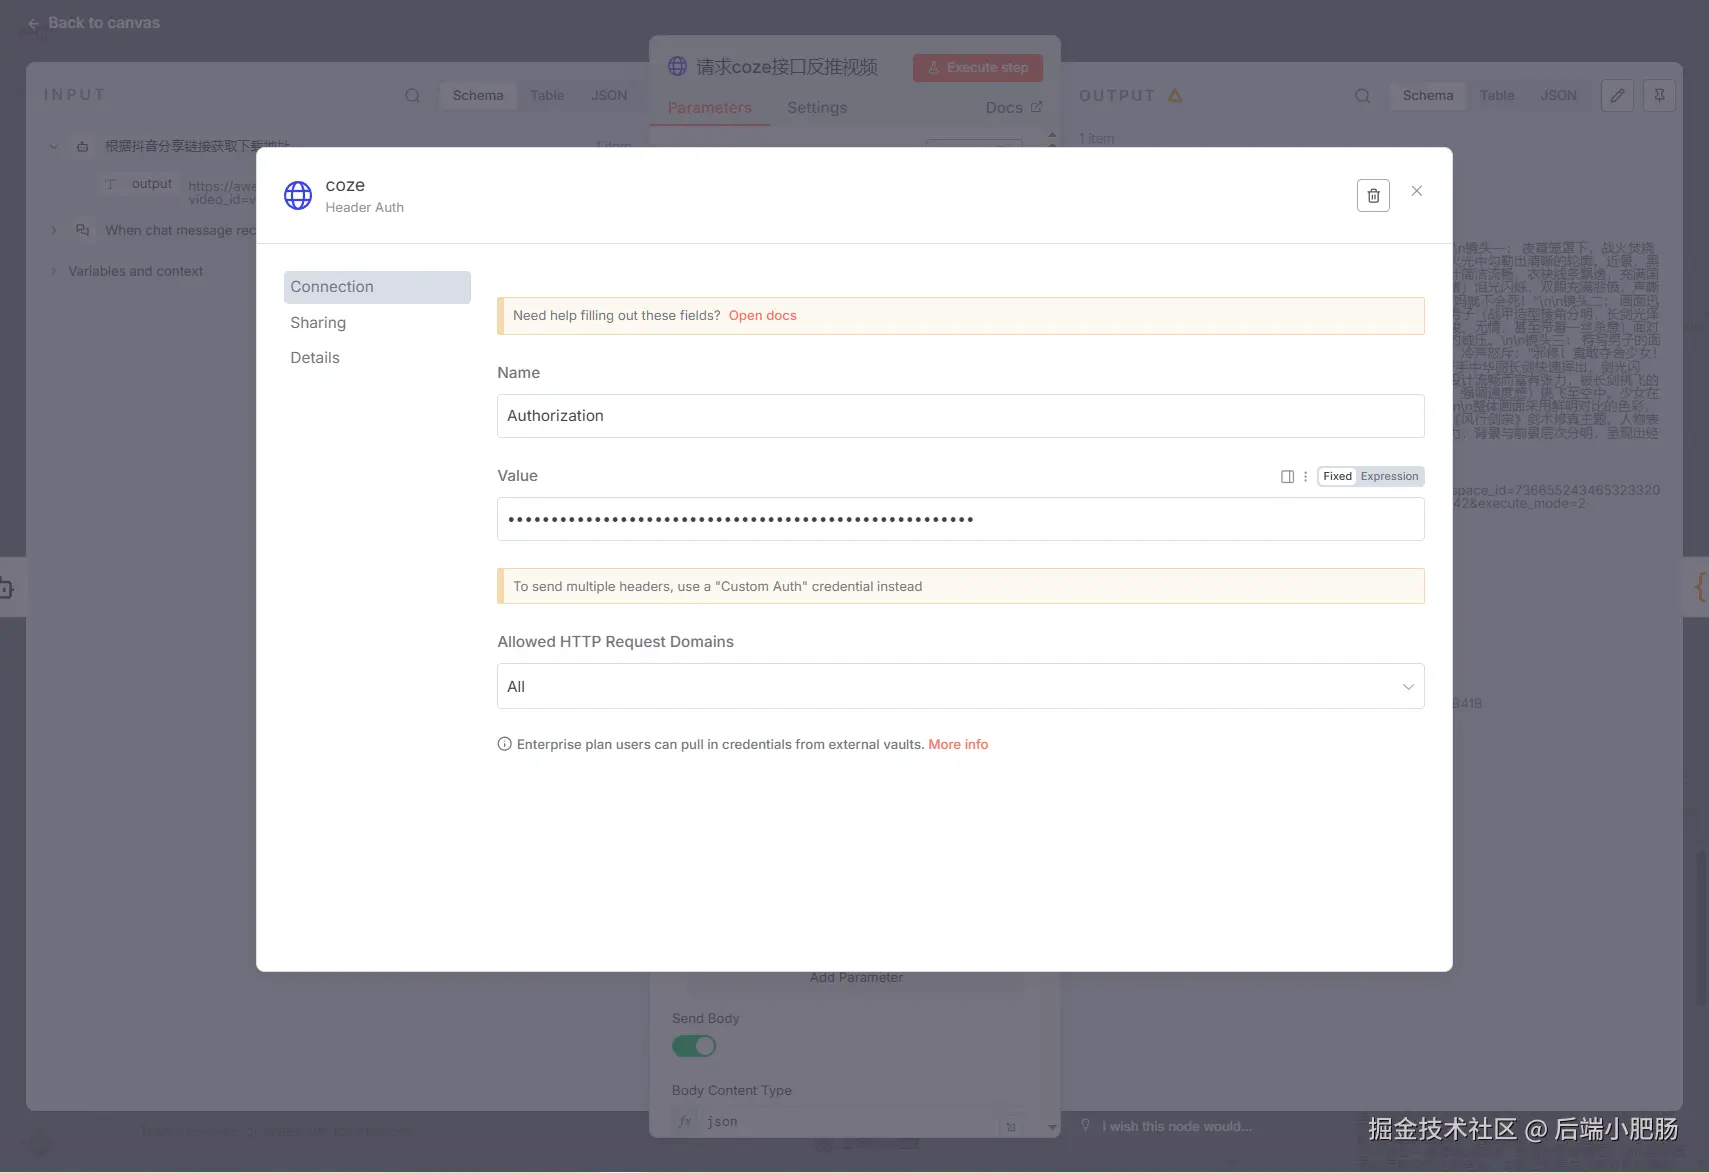Click the globe icon in the coze header
1709x1173 pixels.
(x=298, y=196)
